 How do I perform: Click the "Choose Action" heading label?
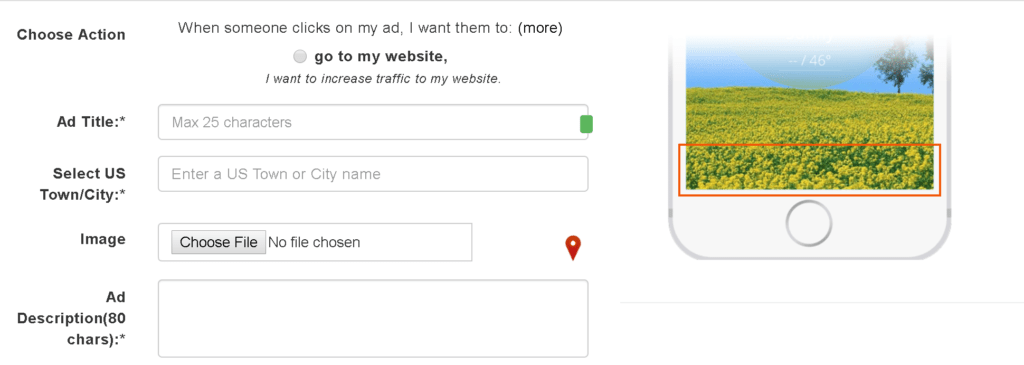[x=71, y=35]
